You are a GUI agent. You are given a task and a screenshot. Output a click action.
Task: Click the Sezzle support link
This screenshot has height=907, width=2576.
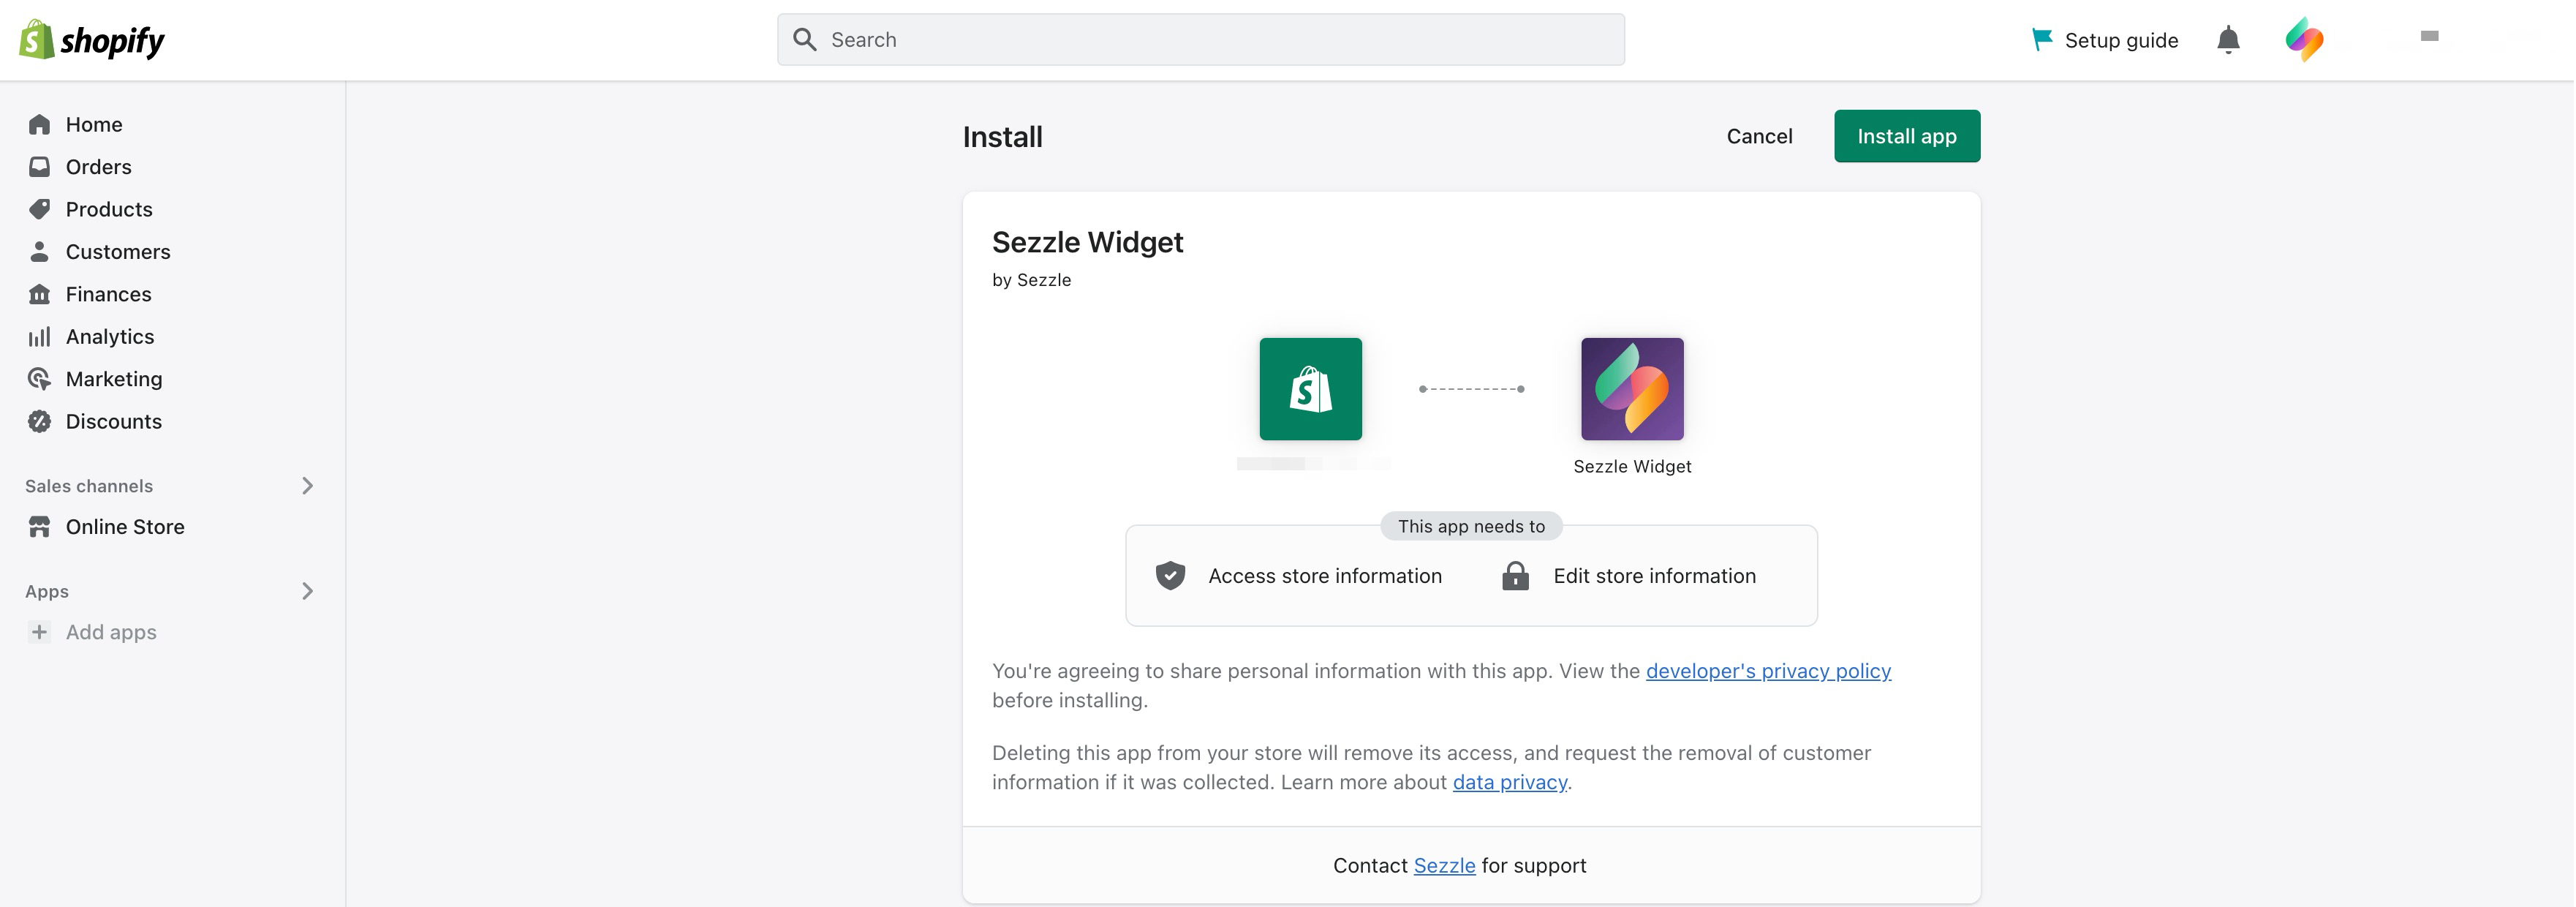1444,866
